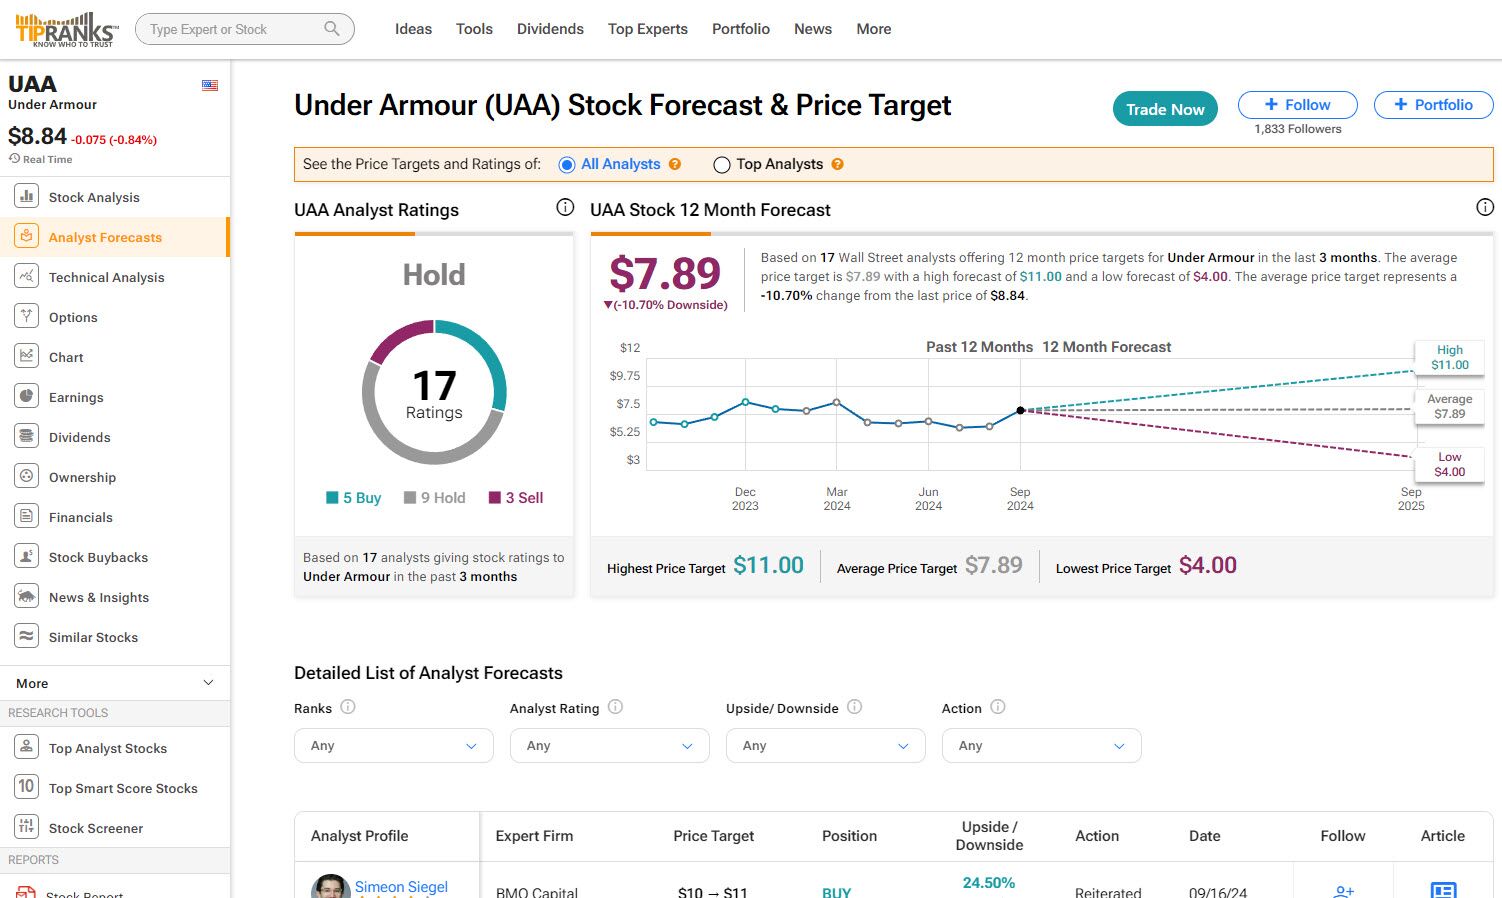Open the News top menu
The image size is (1502, 898).
coord(813,29)
